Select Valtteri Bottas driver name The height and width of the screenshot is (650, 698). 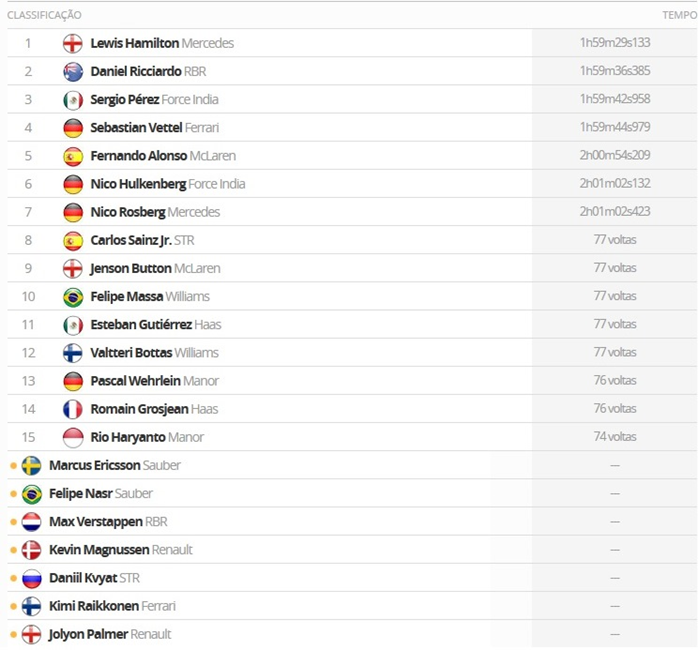point(130,353)
